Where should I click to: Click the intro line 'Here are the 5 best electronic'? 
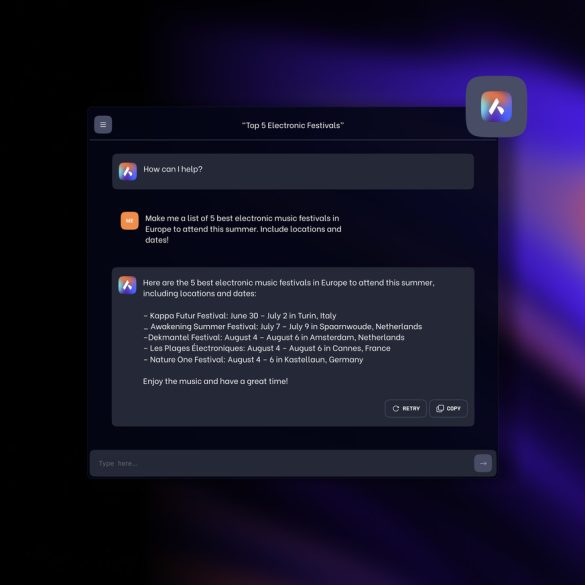tap(289, 288)
